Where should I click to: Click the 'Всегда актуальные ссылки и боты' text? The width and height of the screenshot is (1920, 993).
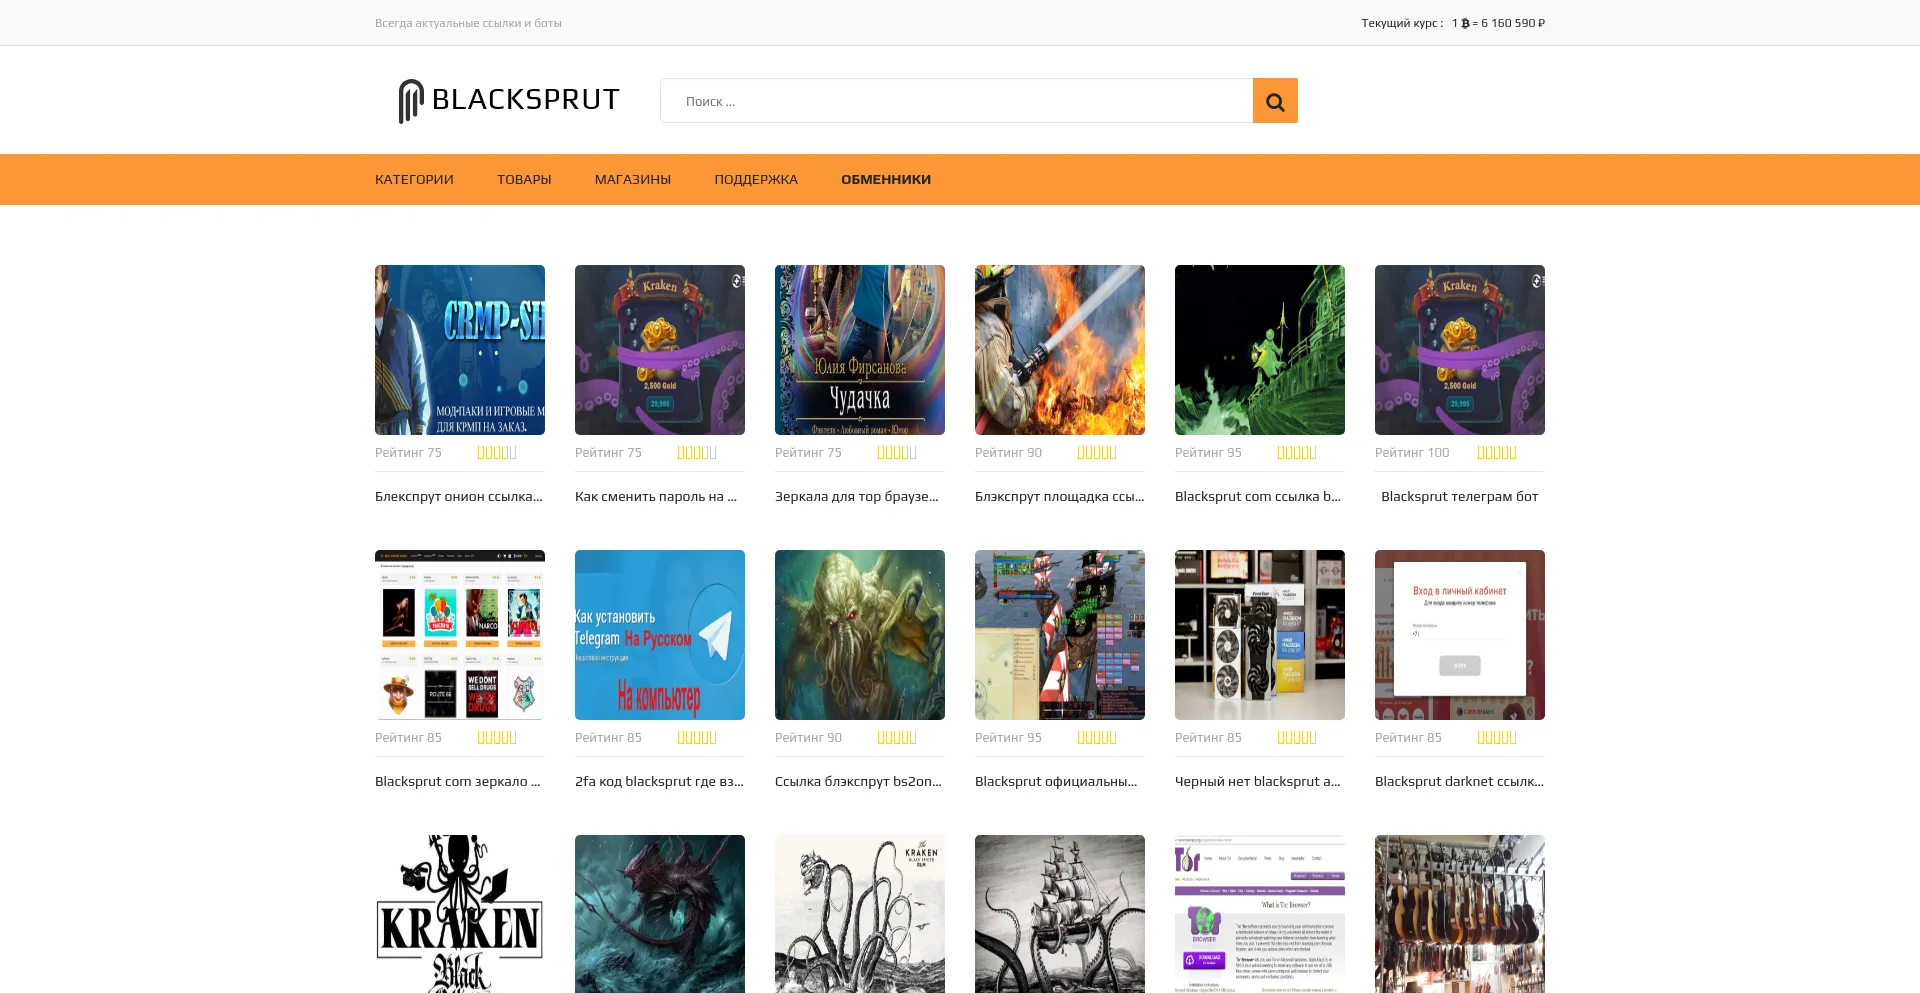[468, 23]
